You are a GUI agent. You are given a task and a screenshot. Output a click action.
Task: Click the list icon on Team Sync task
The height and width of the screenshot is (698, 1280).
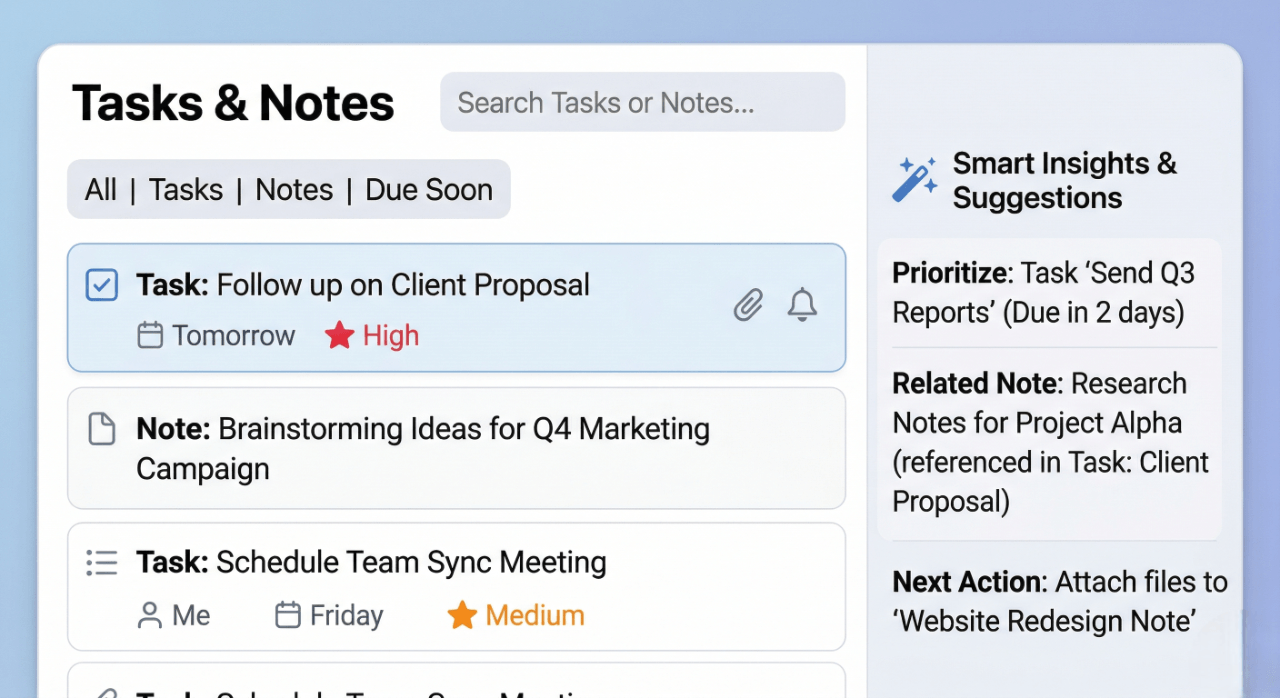click(102, 563)
